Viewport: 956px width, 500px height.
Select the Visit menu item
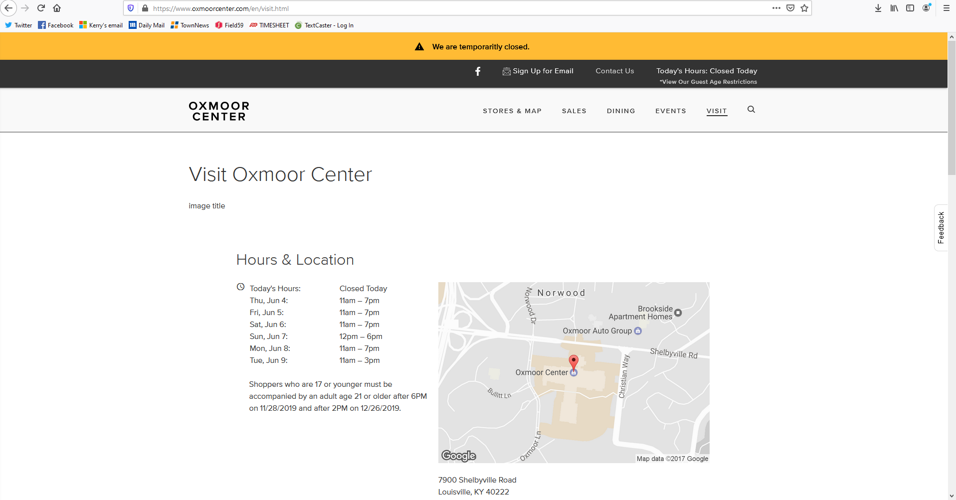(x=716, y=111)
